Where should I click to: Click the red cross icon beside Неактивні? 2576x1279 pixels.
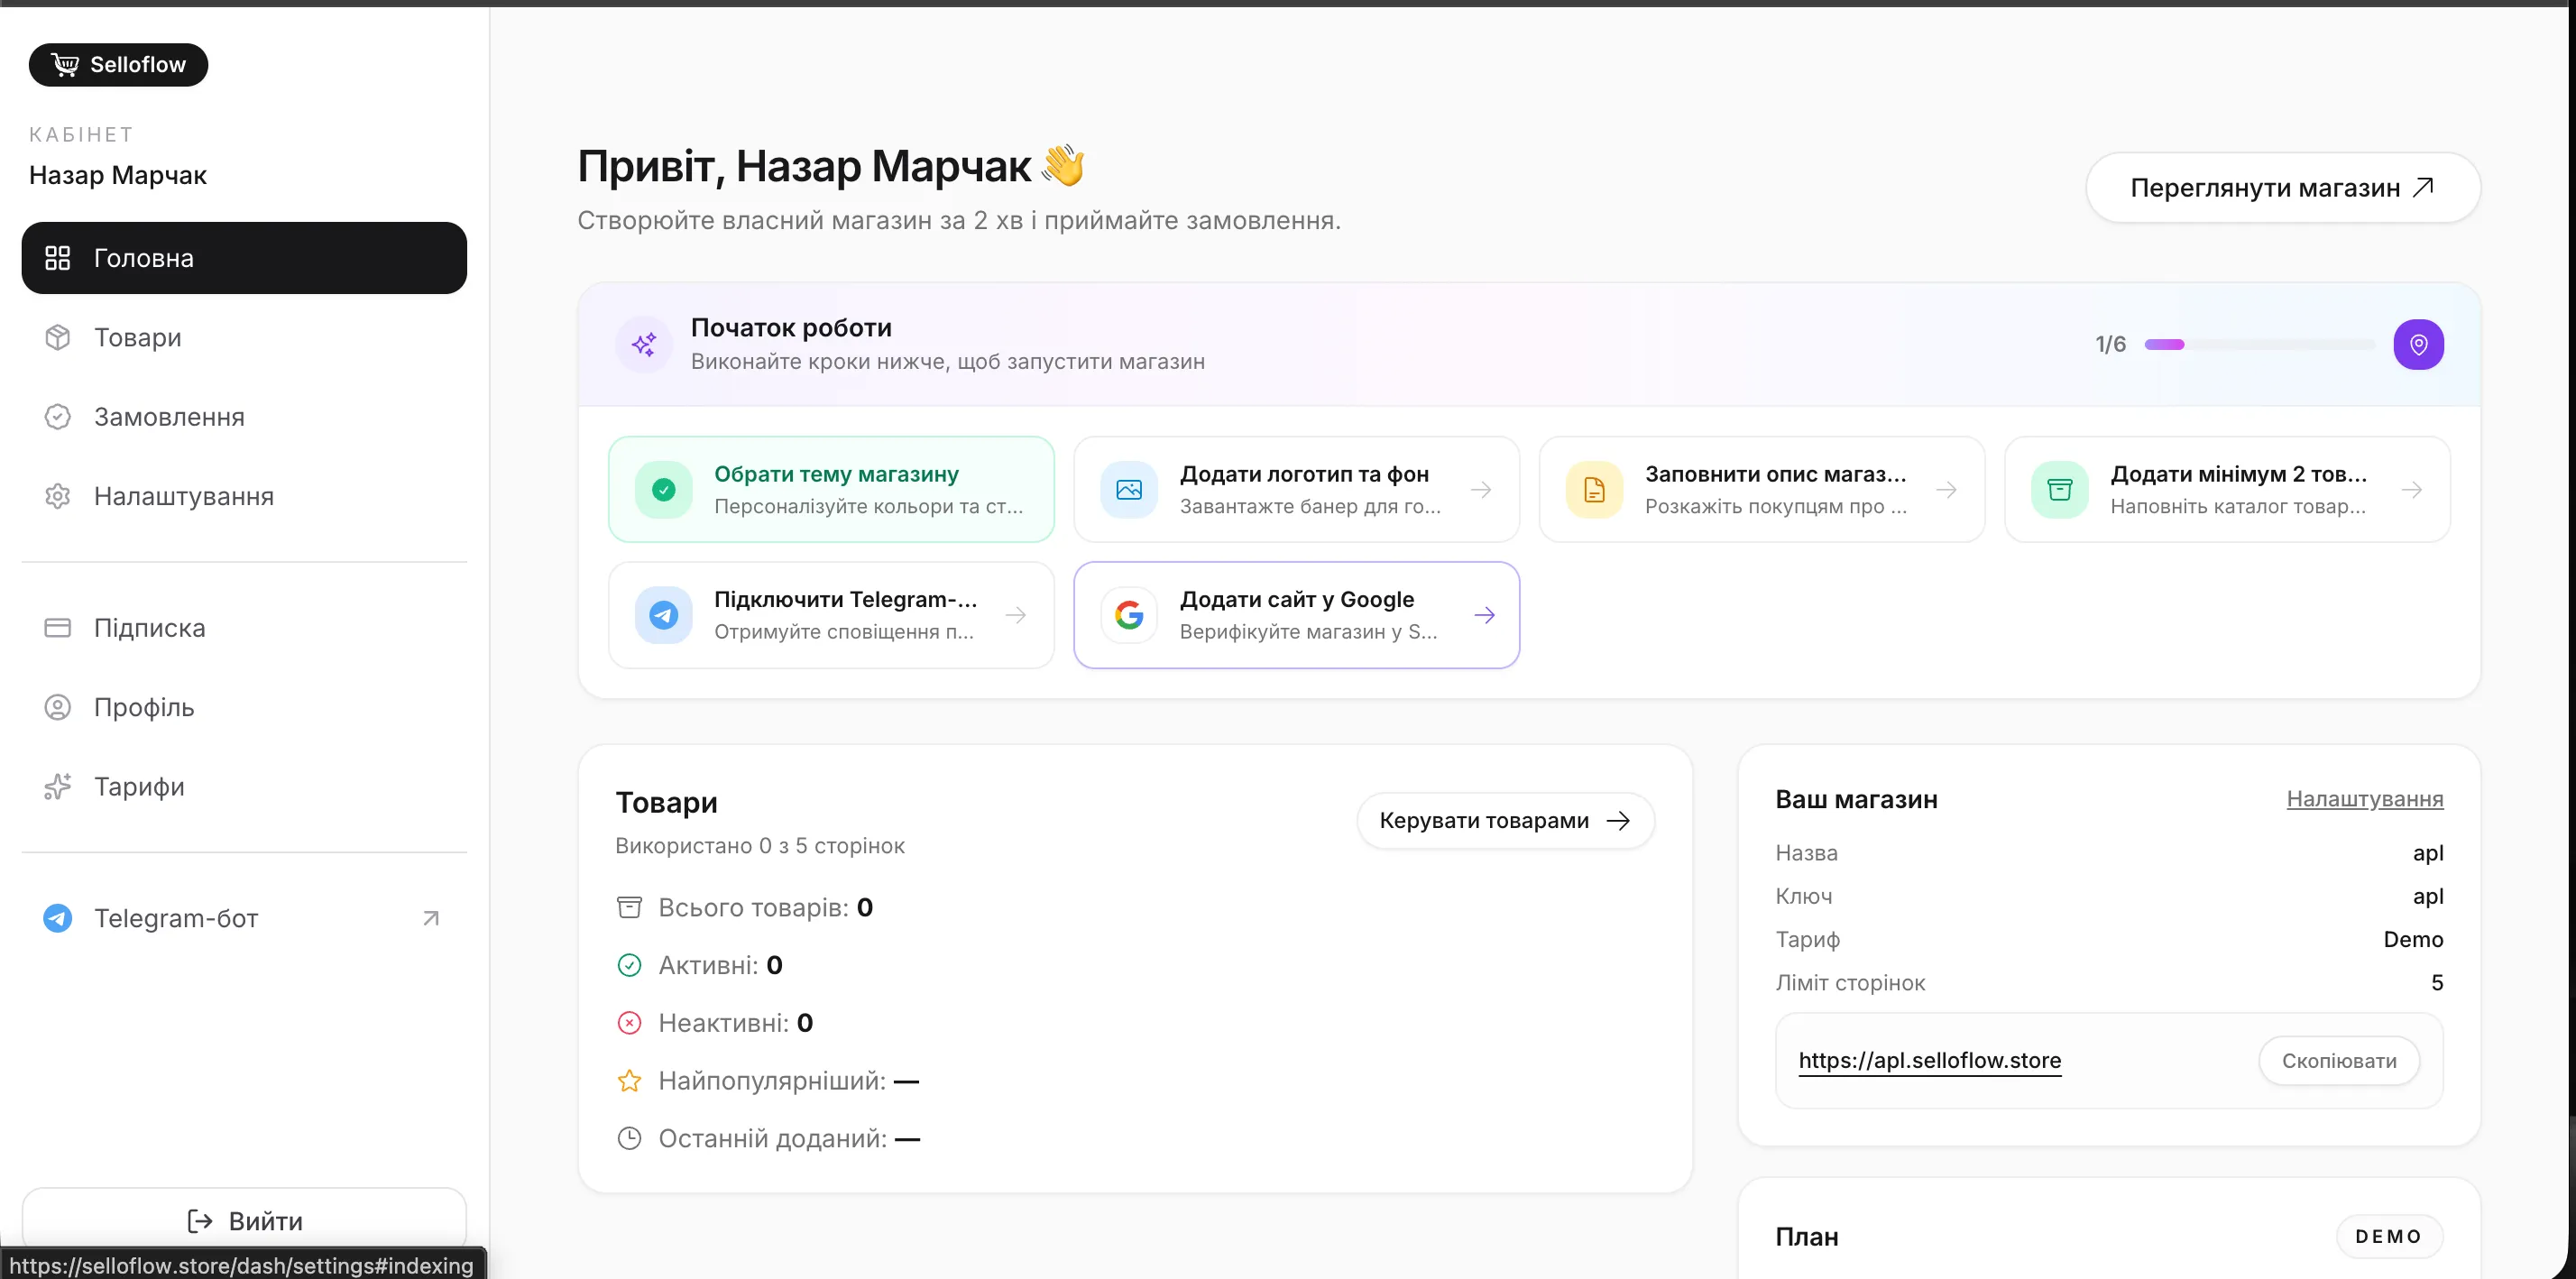pos(629,1023)
